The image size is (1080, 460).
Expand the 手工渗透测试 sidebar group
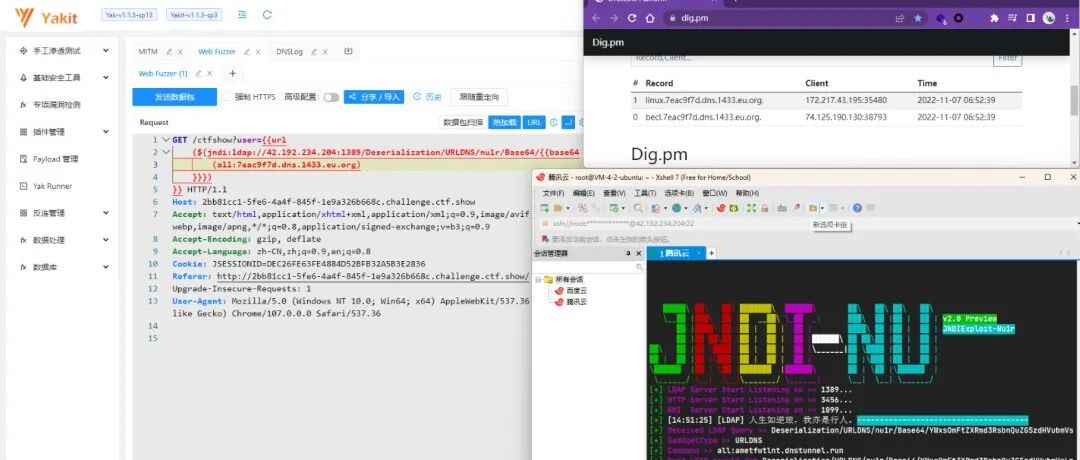point(64,50)
